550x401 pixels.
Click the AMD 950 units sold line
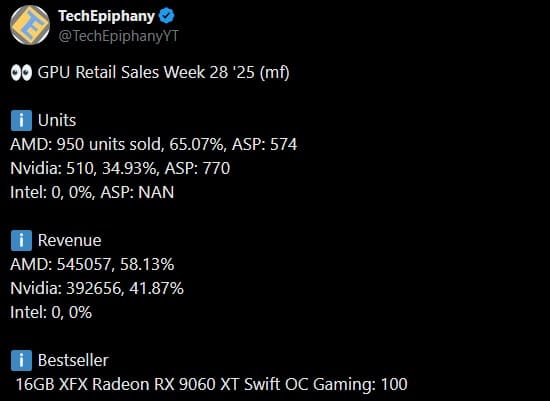pyautogui.click(x=154, y=145)
